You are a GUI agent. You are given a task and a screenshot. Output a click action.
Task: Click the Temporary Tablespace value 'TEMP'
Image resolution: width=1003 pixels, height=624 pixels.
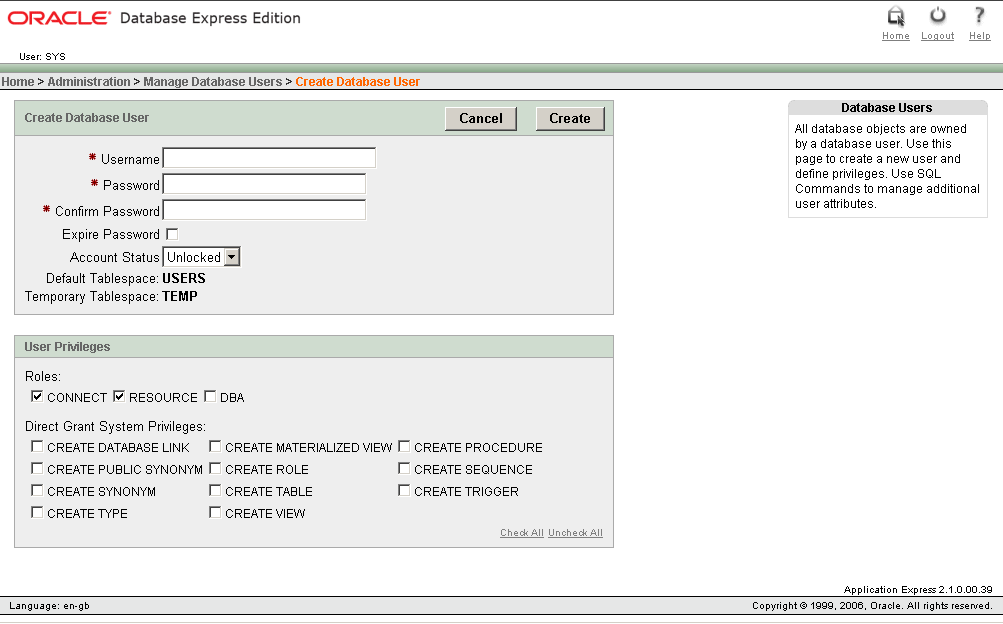click(x=180, y=296)
